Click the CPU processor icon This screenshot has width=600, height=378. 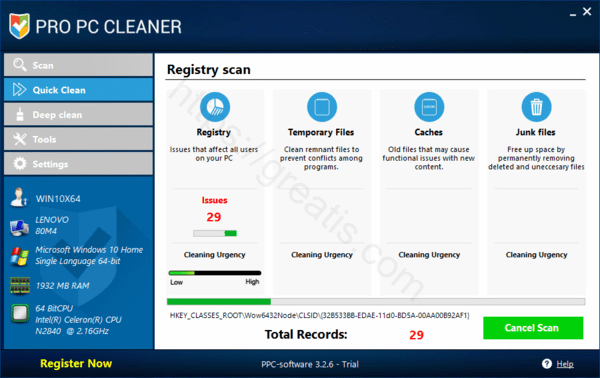coord(20,313)
